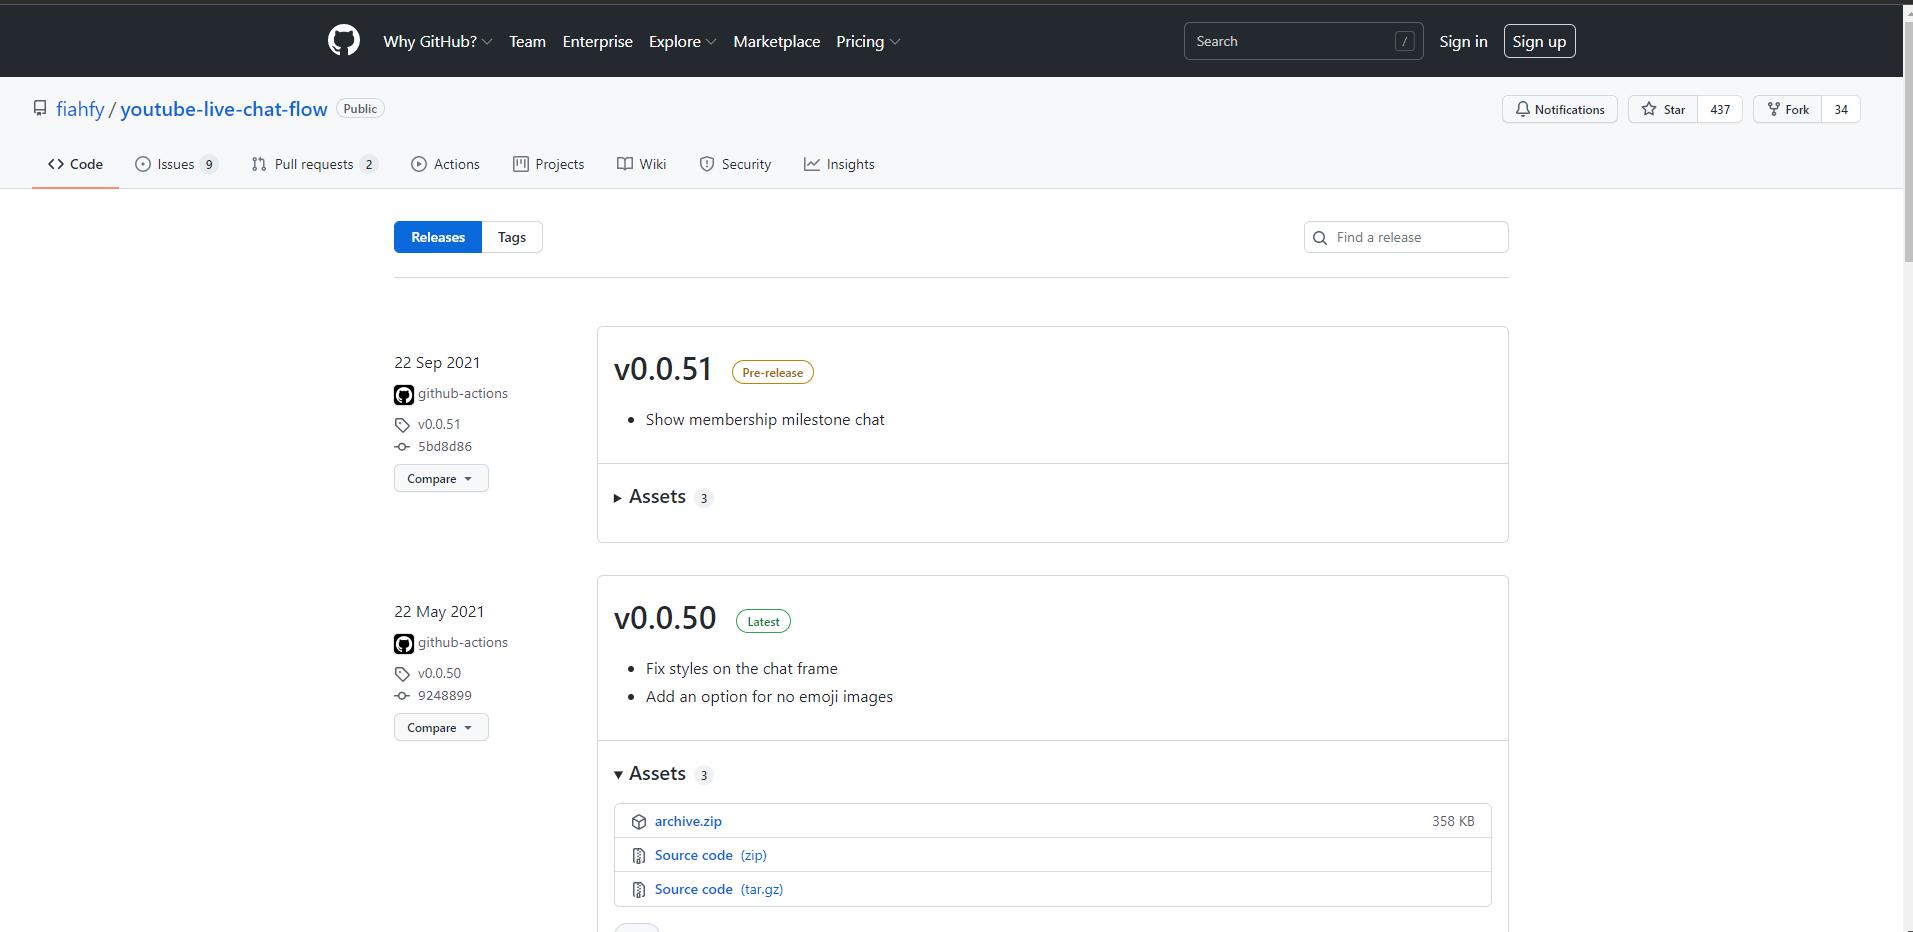Download Source code (zip)
This screenshot has height=932, width=1913.
(711, 855)
